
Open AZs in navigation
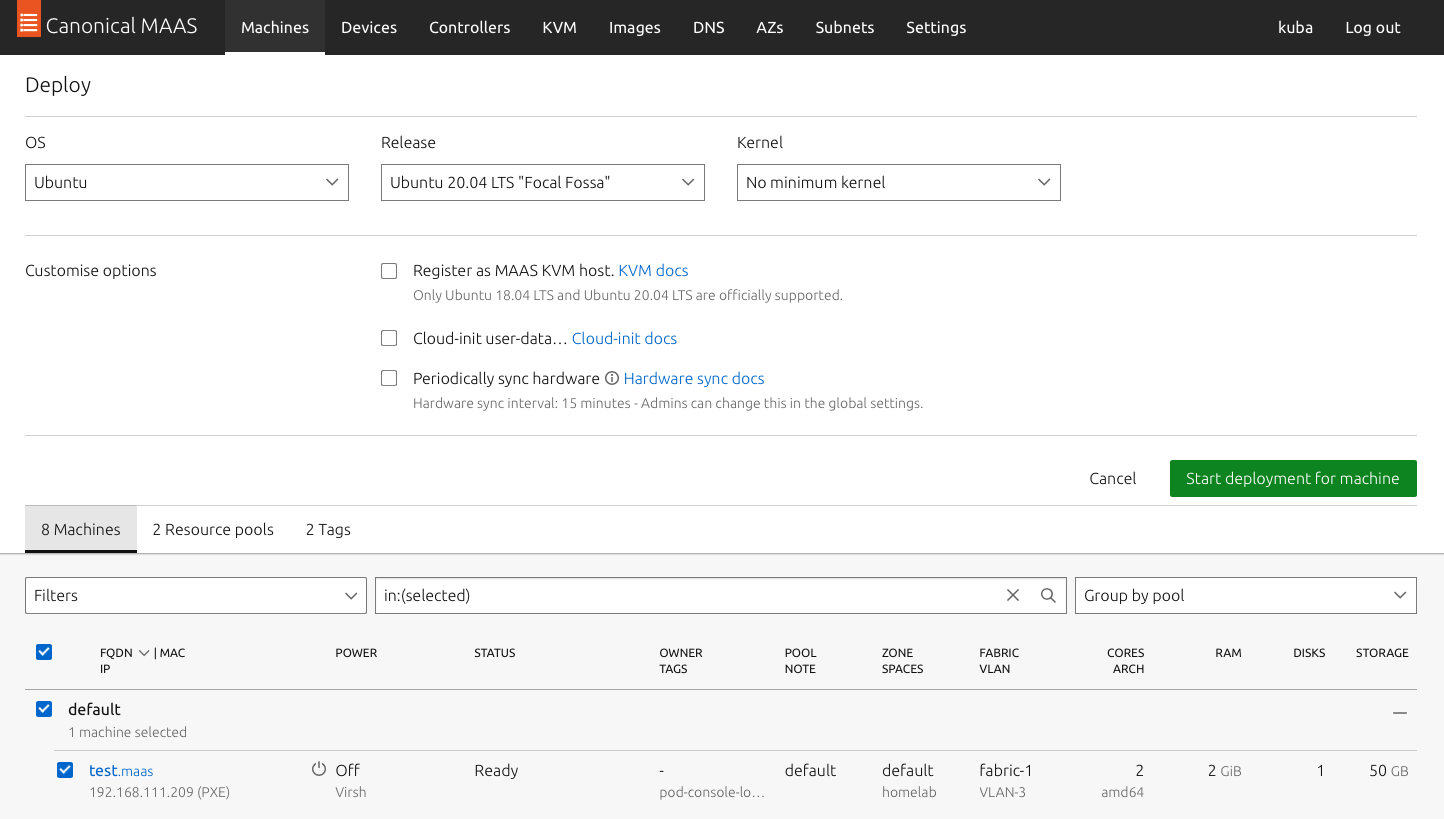770,27
